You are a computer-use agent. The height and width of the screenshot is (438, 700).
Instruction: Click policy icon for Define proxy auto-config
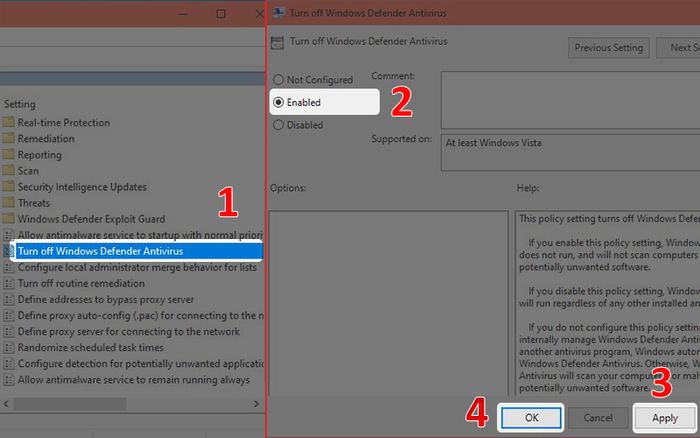pyautogui.click(x=8, y=316)
